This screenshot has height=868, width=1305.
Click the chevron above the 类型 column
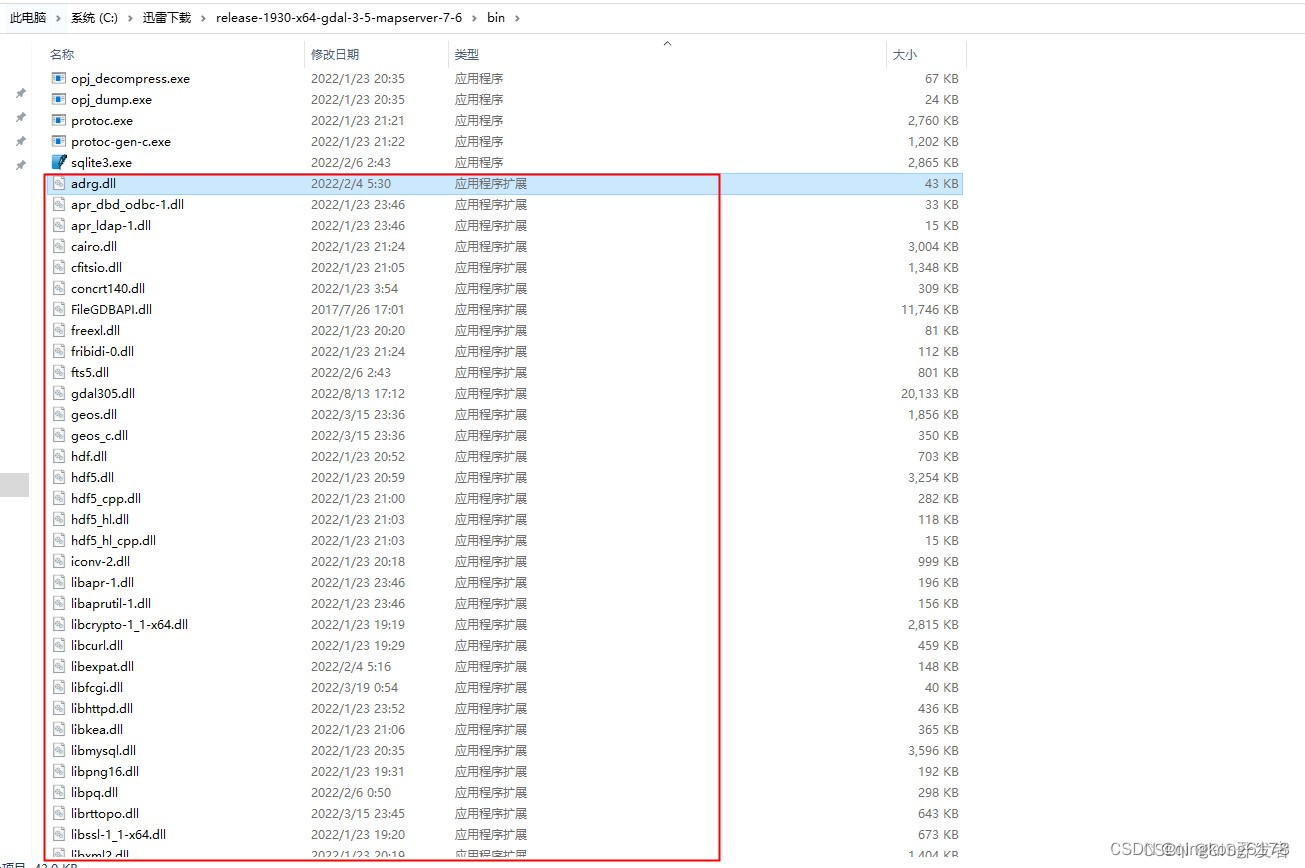point(666,44)
